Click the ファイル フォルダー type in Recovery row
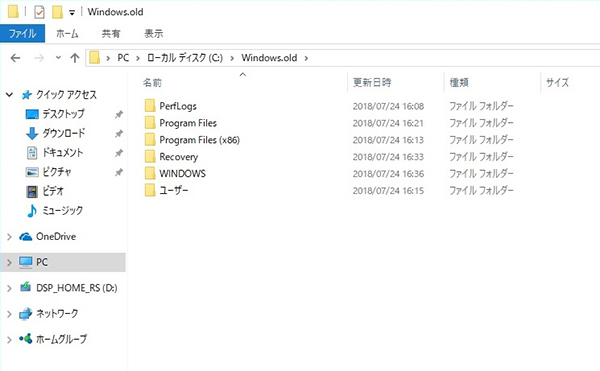The height and width of the screenshot is (371, 600). click(481, 156)
